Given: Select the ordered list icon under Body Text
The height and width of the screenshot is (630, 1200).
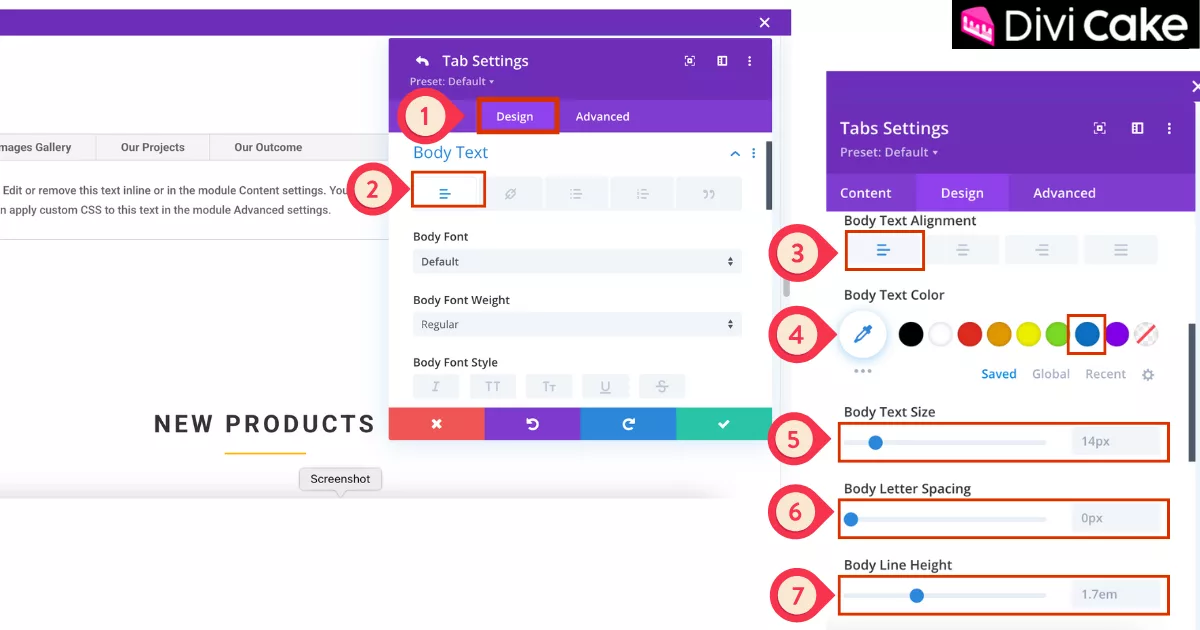Looking at the screenshot, I should (x=642, y=193).
